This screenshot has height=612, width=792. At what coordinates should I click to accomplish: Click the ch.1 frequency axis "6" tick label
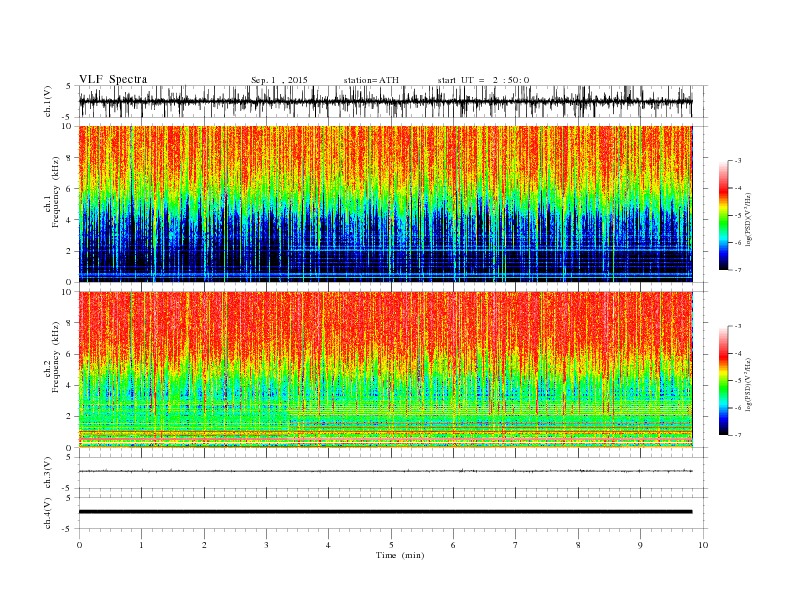pyautogui.click(x=69, y=188)
